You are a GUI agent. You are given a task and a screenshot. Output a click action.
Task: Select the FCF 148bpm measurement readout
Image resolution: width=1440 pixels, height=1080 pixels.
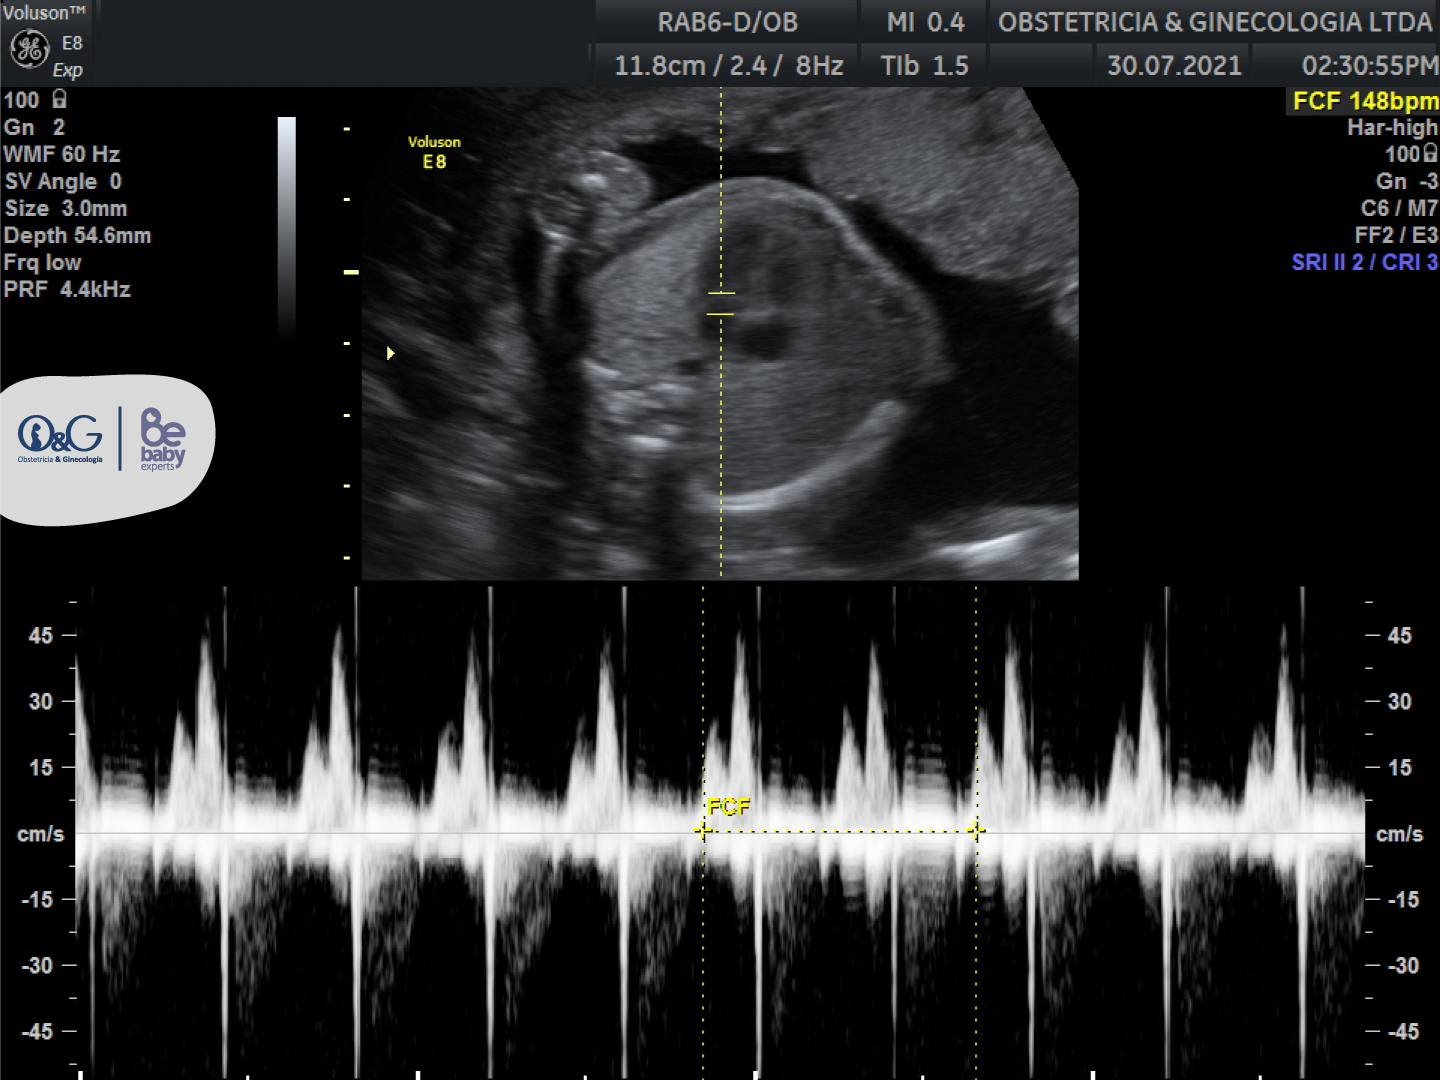point(1365,101)
